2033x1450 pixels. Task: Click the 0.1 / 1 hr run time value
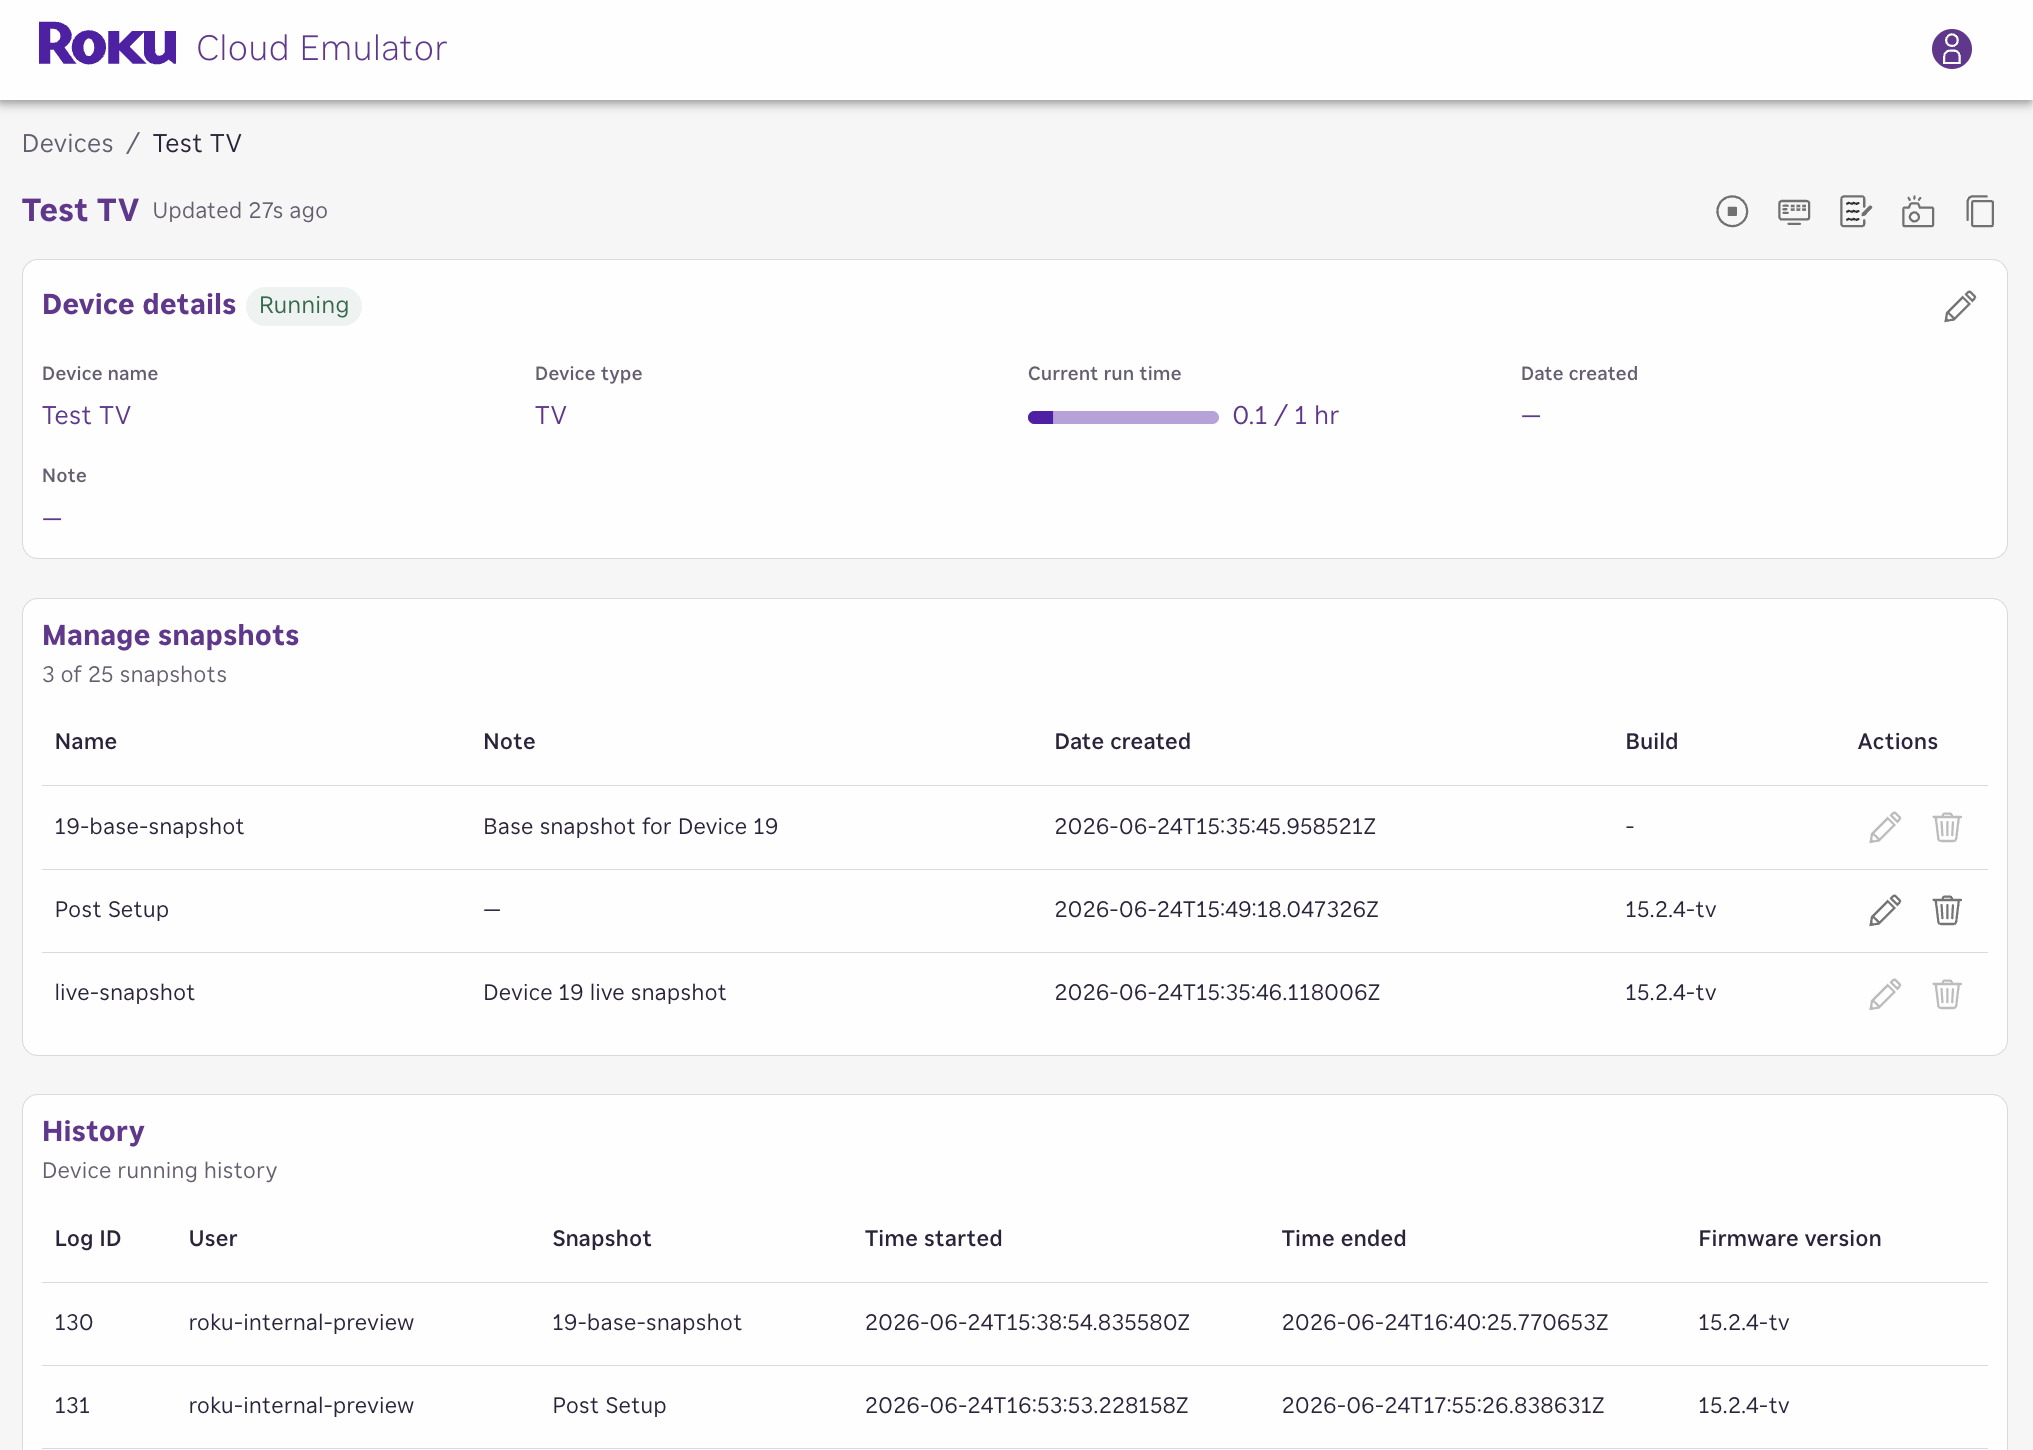[x=1285, y=415]
